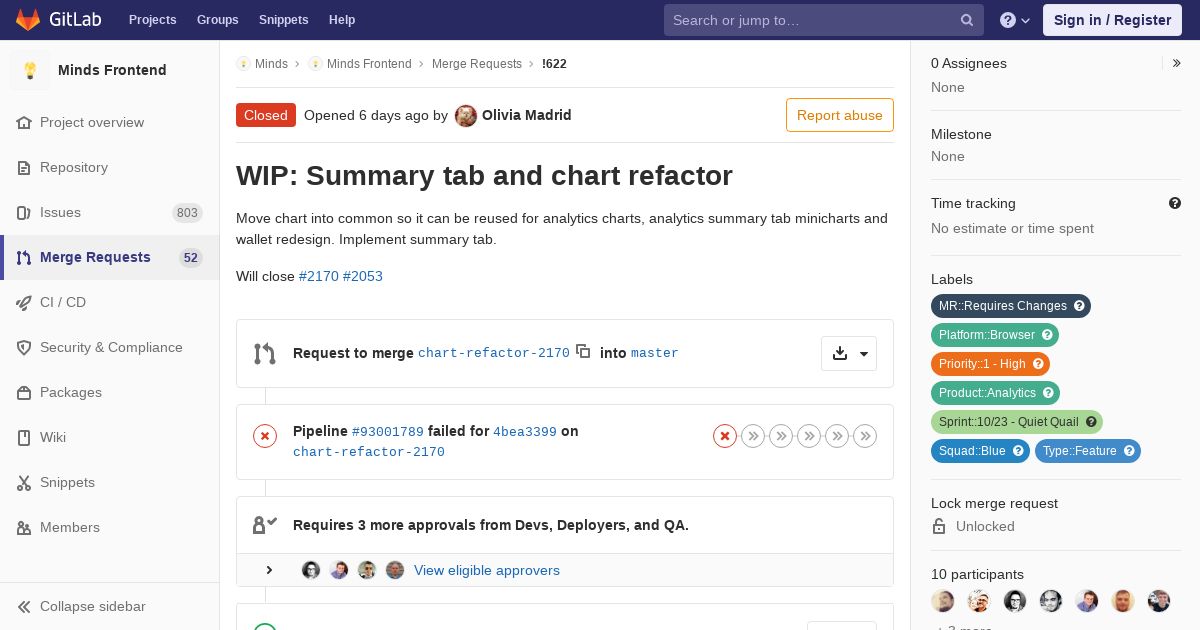
Task: Open Security & Compliance in sidebar
Action: pos(110,347)
